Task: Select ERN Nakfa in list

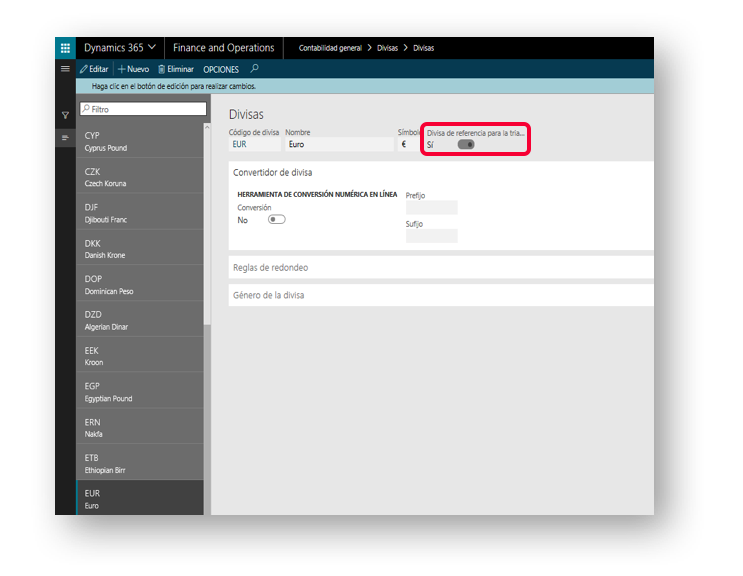Action: [140, 427]
